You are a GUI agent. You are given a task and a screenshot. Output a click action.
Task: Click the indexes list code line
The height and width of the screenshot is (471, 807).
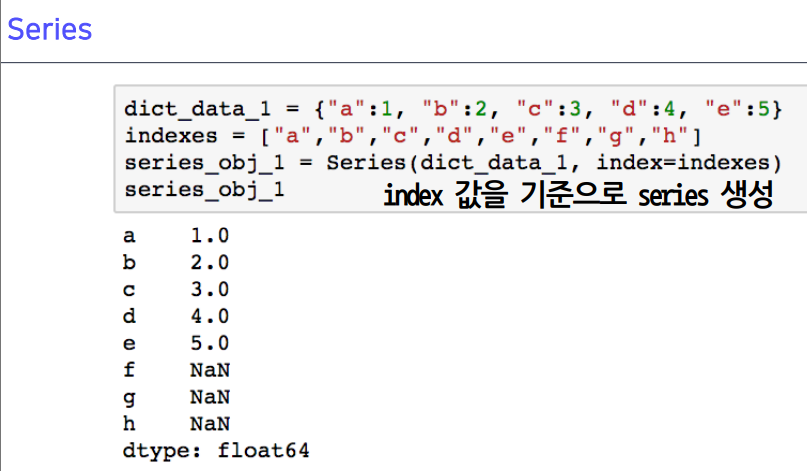click(x=413, y=136)
